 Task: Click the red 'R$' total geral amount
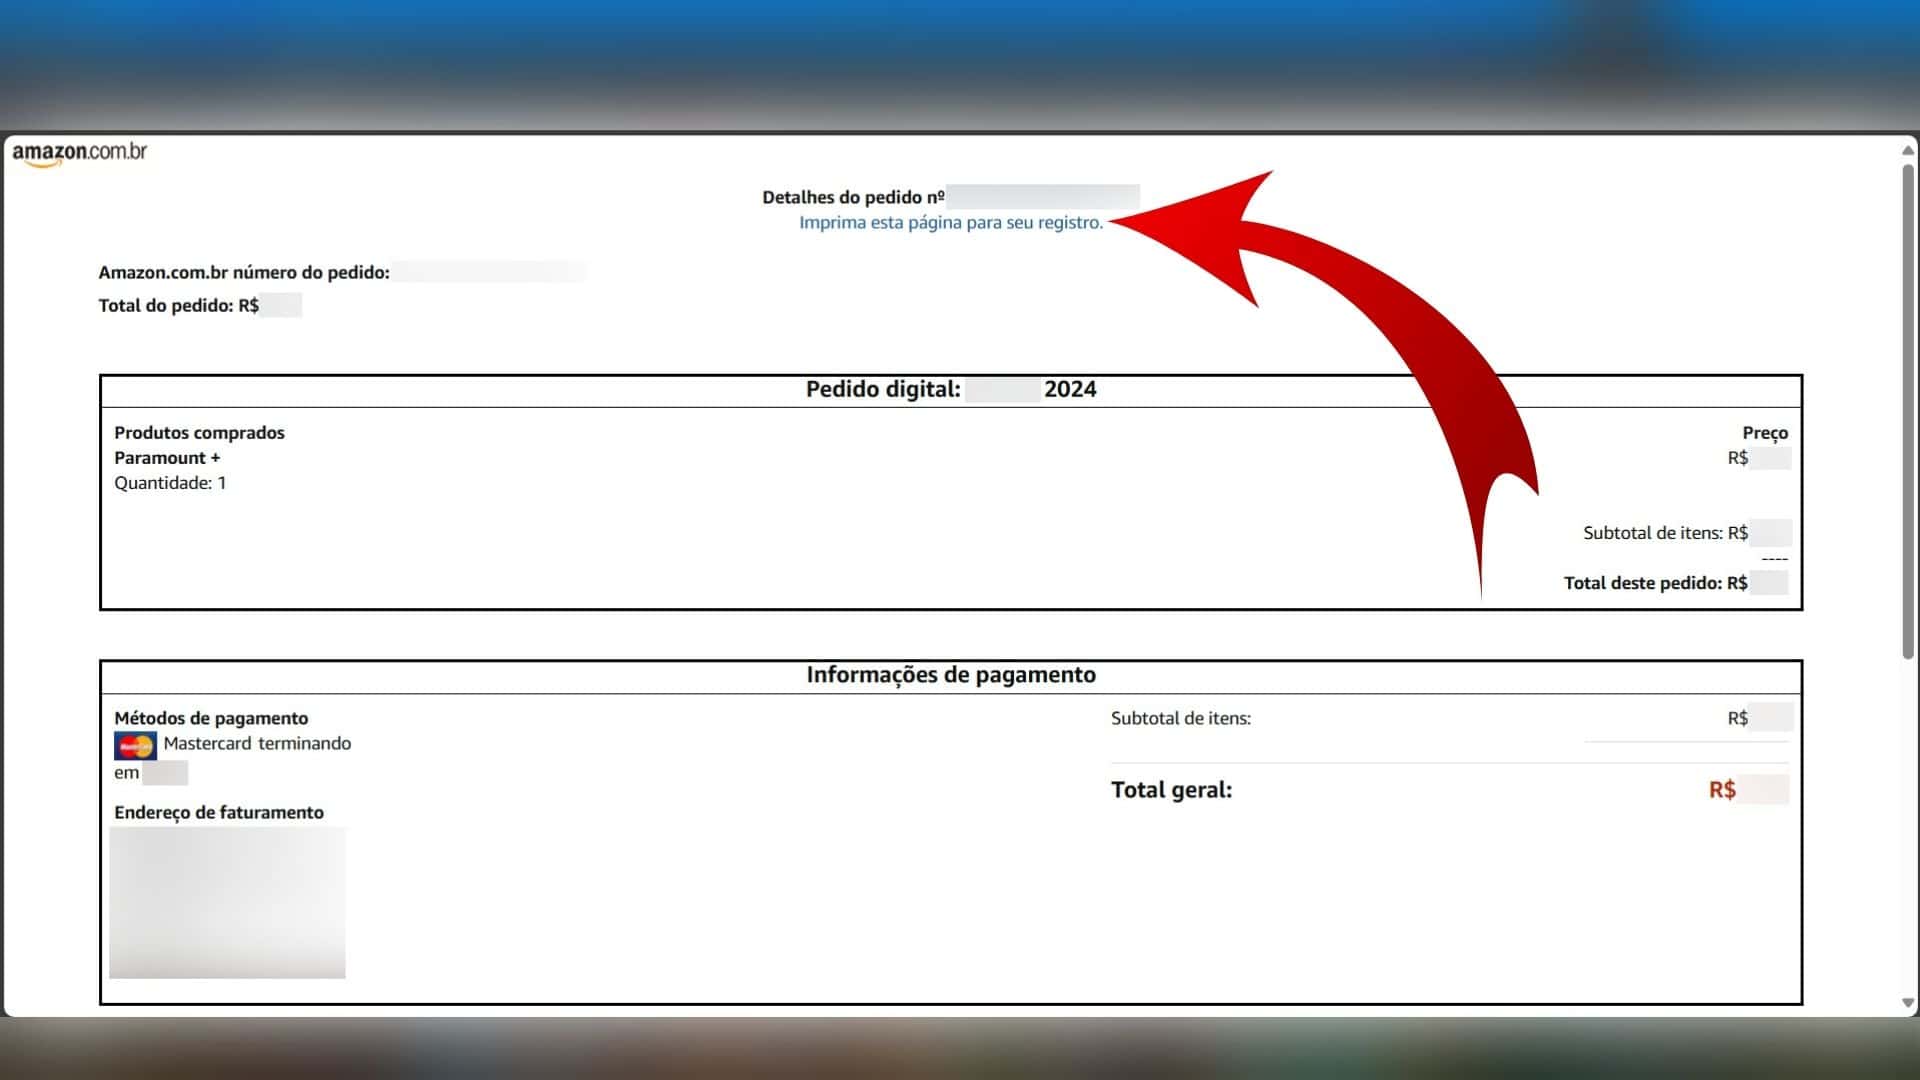click(1722, 790)
